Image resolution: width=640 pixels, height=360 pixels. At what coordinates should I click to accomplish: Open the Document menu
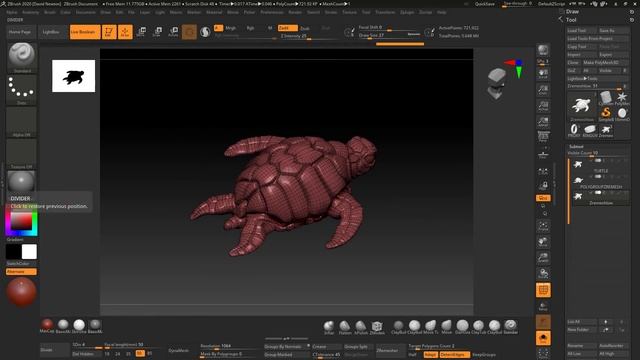tap(86, 12)
